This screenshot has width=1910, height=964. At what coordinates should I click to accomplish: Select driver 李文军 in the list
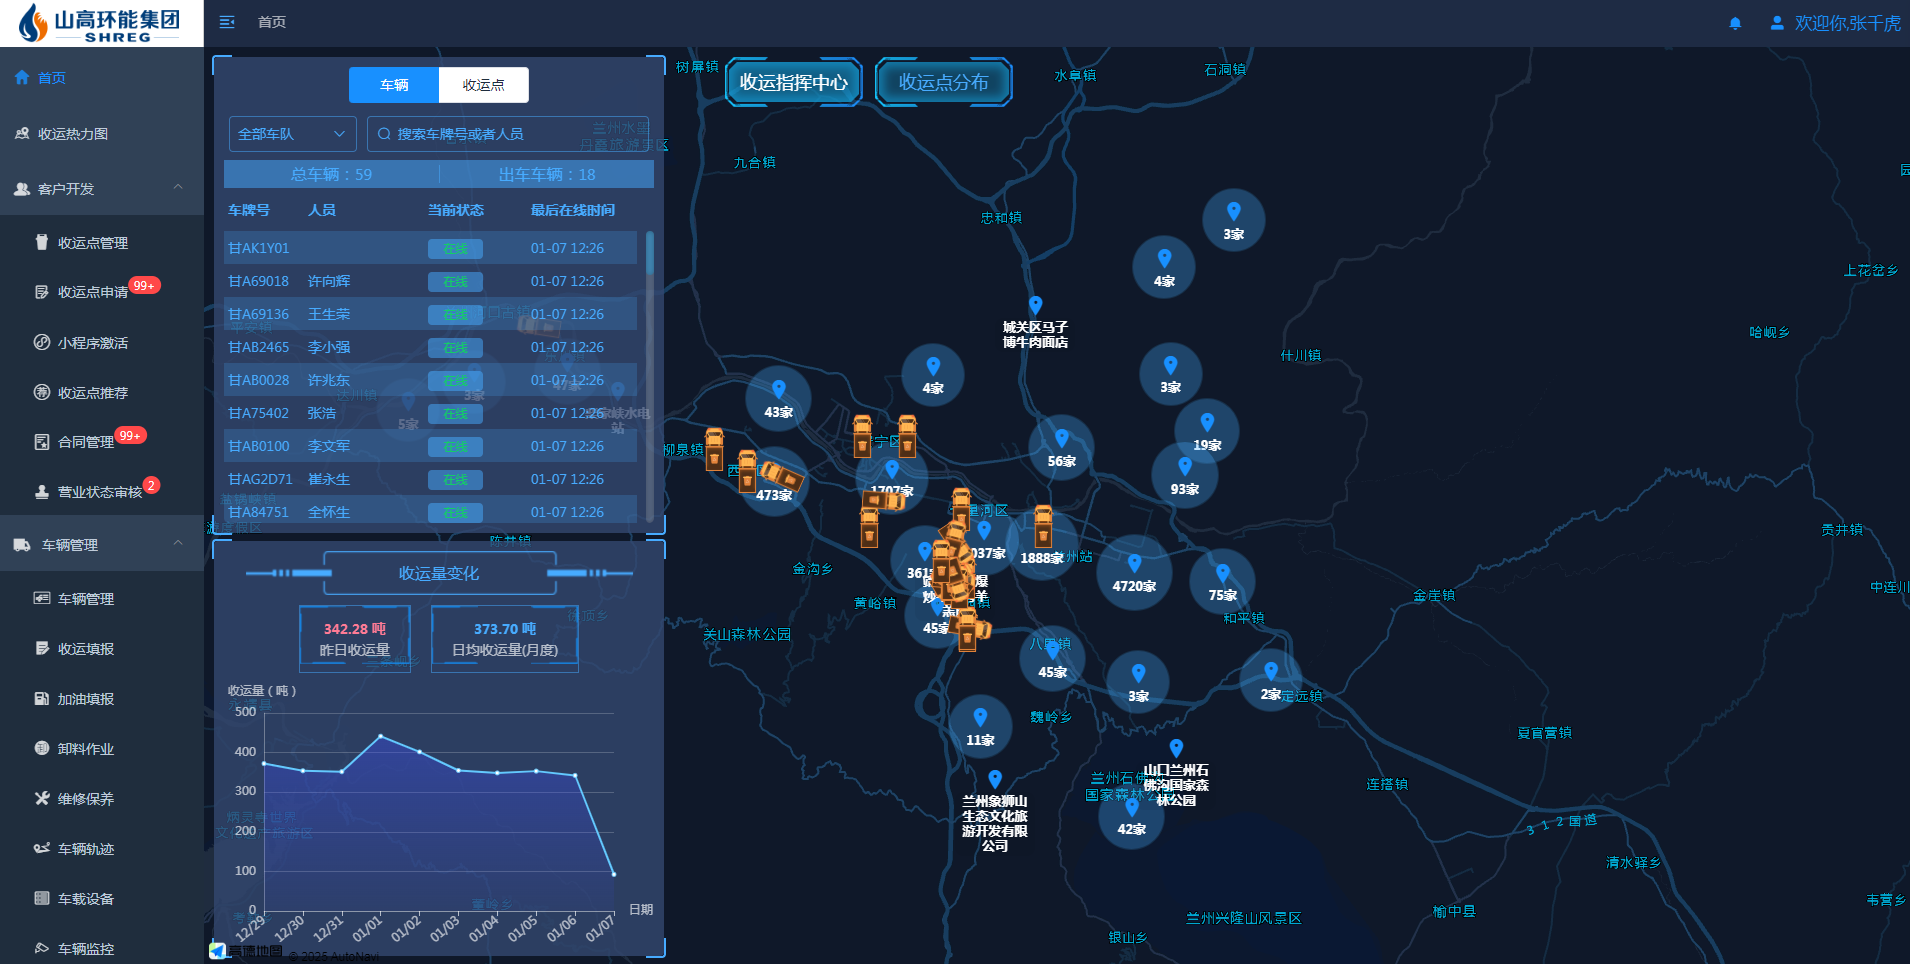tap(329, 446)
